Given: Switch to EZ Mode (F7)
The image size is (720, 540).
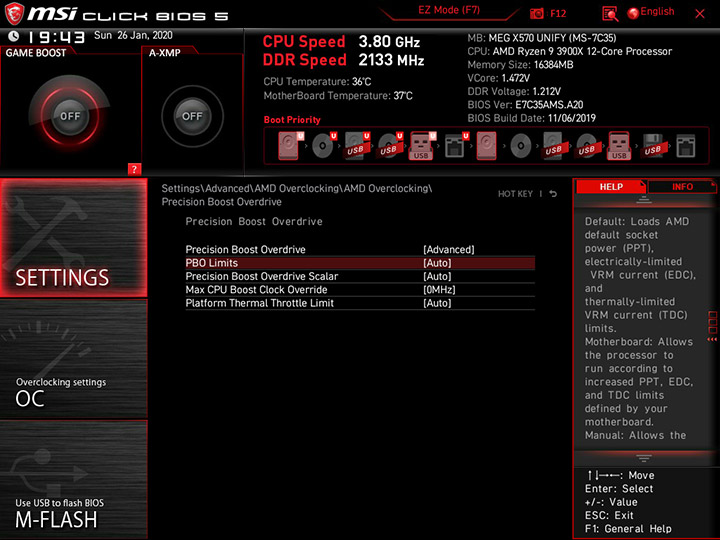Looking at the screenshot, I should (449, 10).
